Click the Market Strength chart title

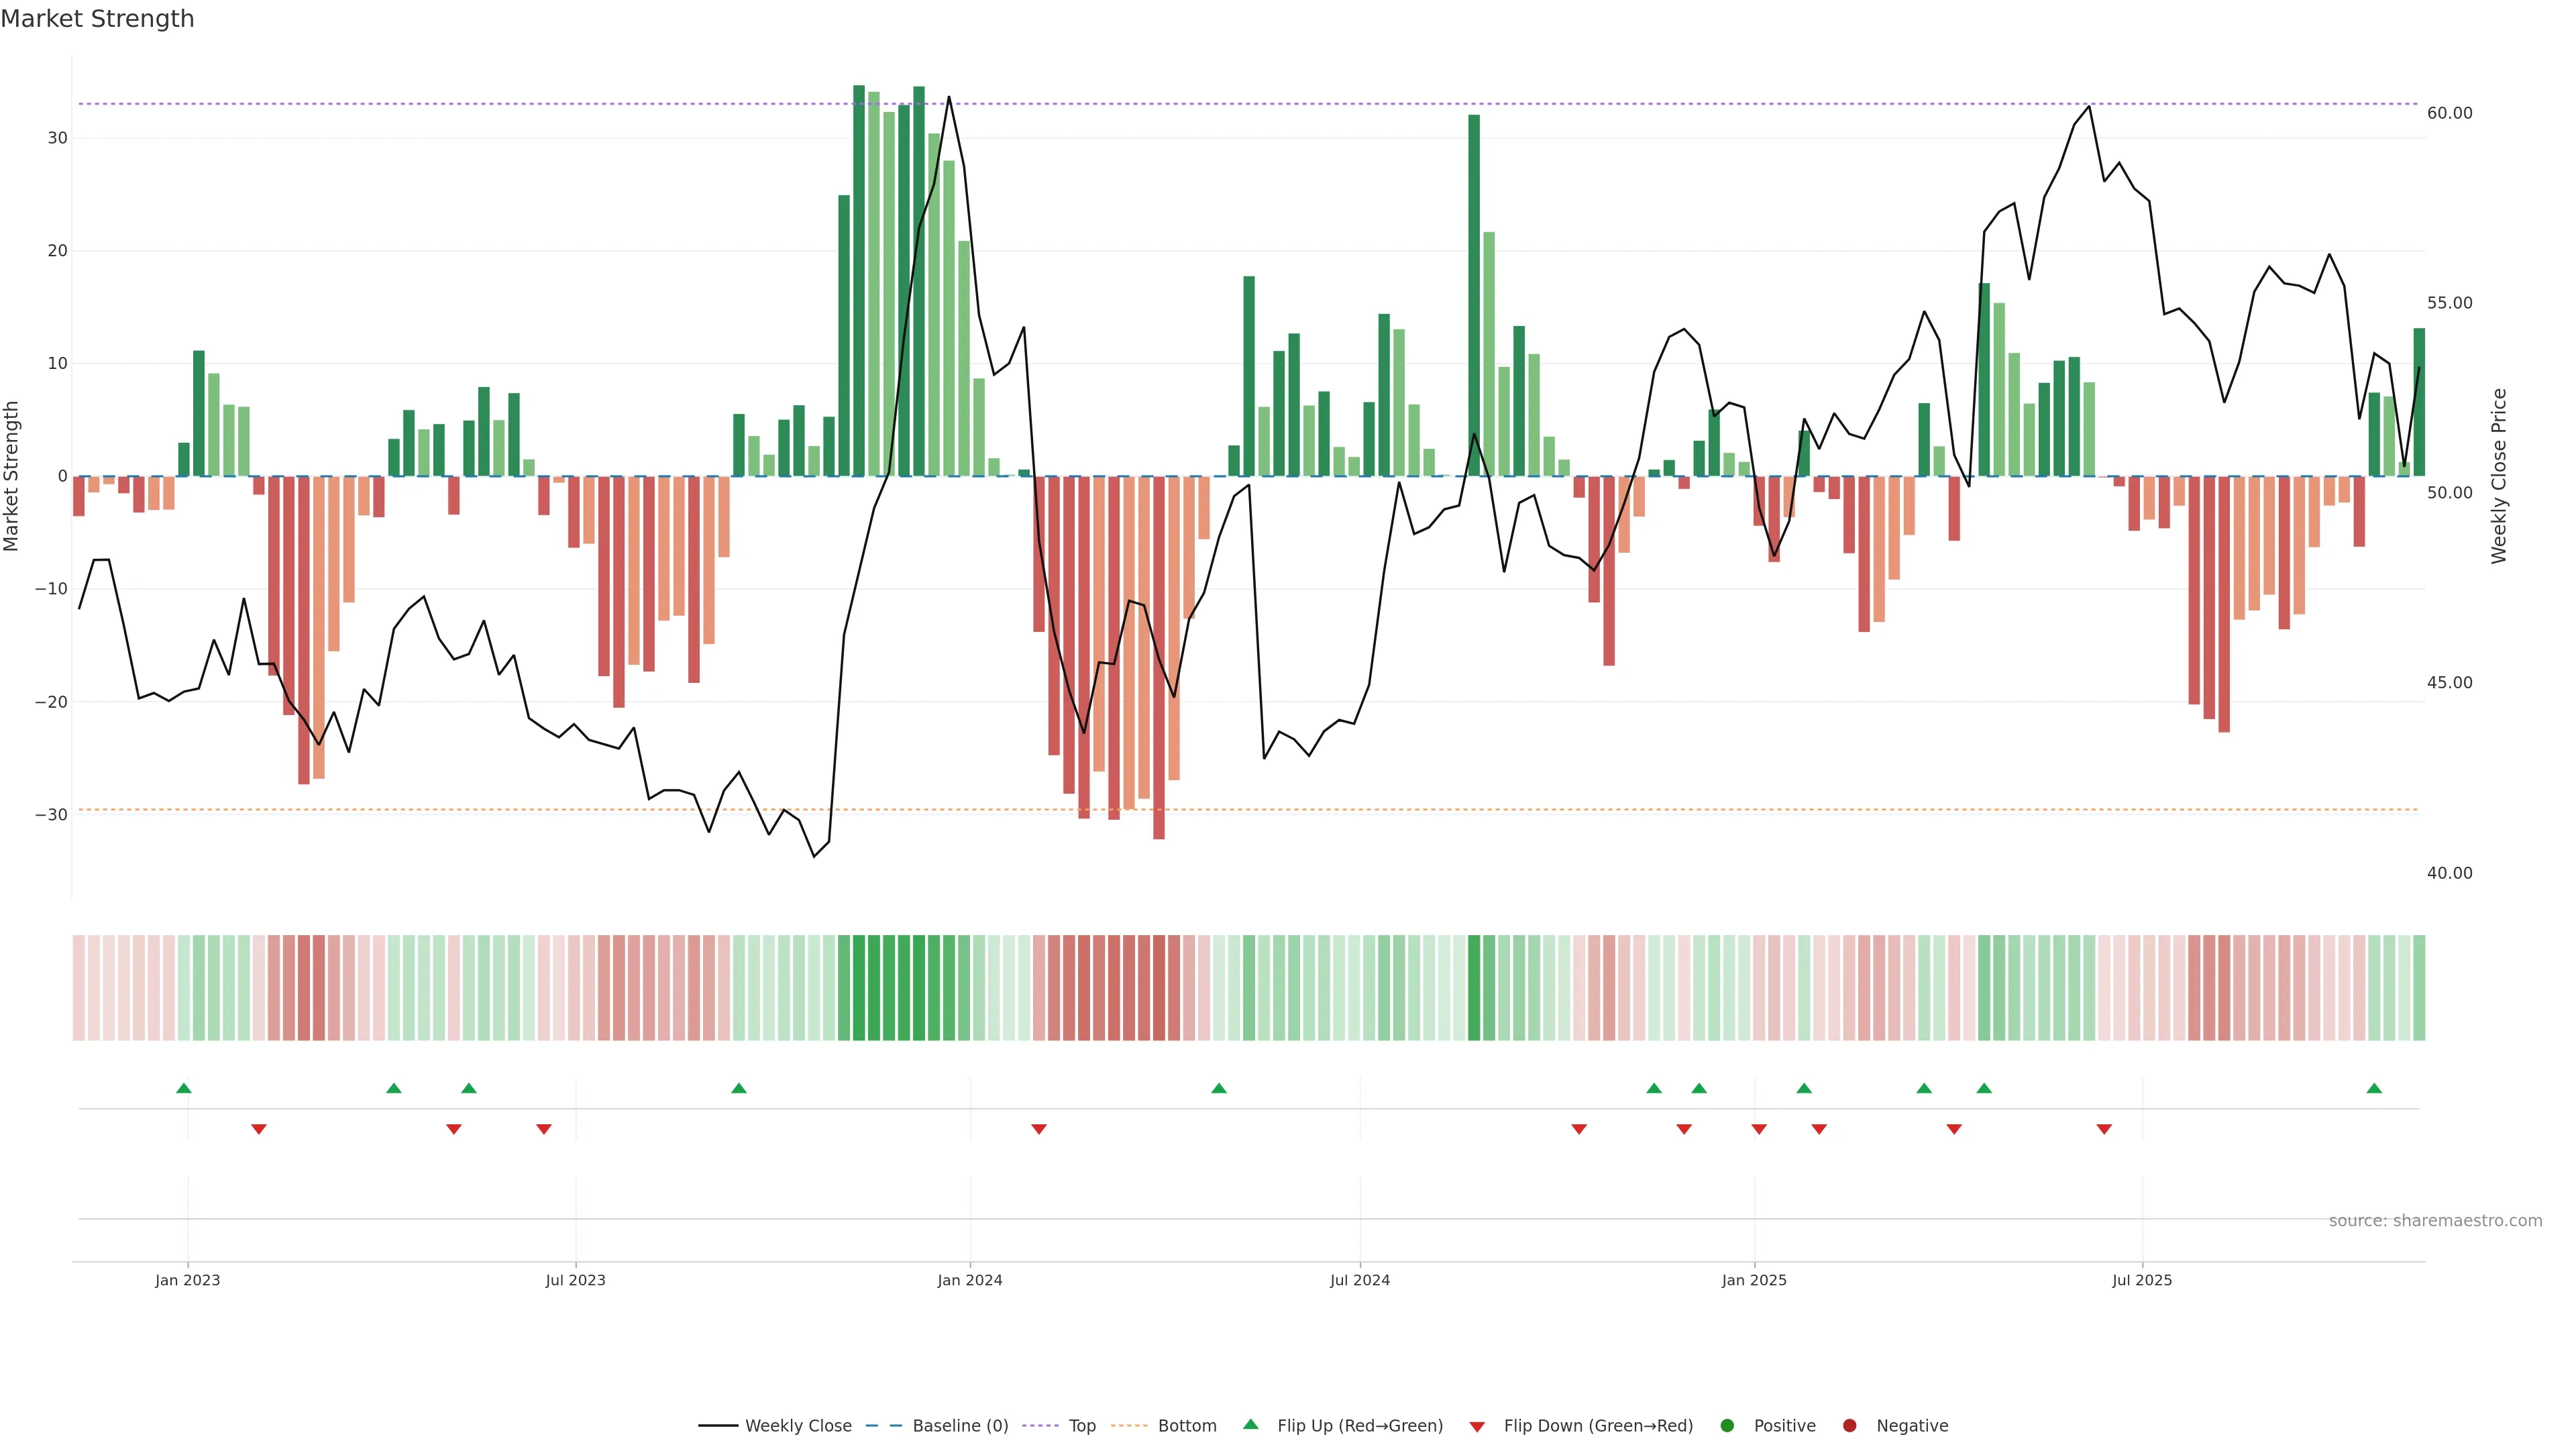(x=97, y=19)
